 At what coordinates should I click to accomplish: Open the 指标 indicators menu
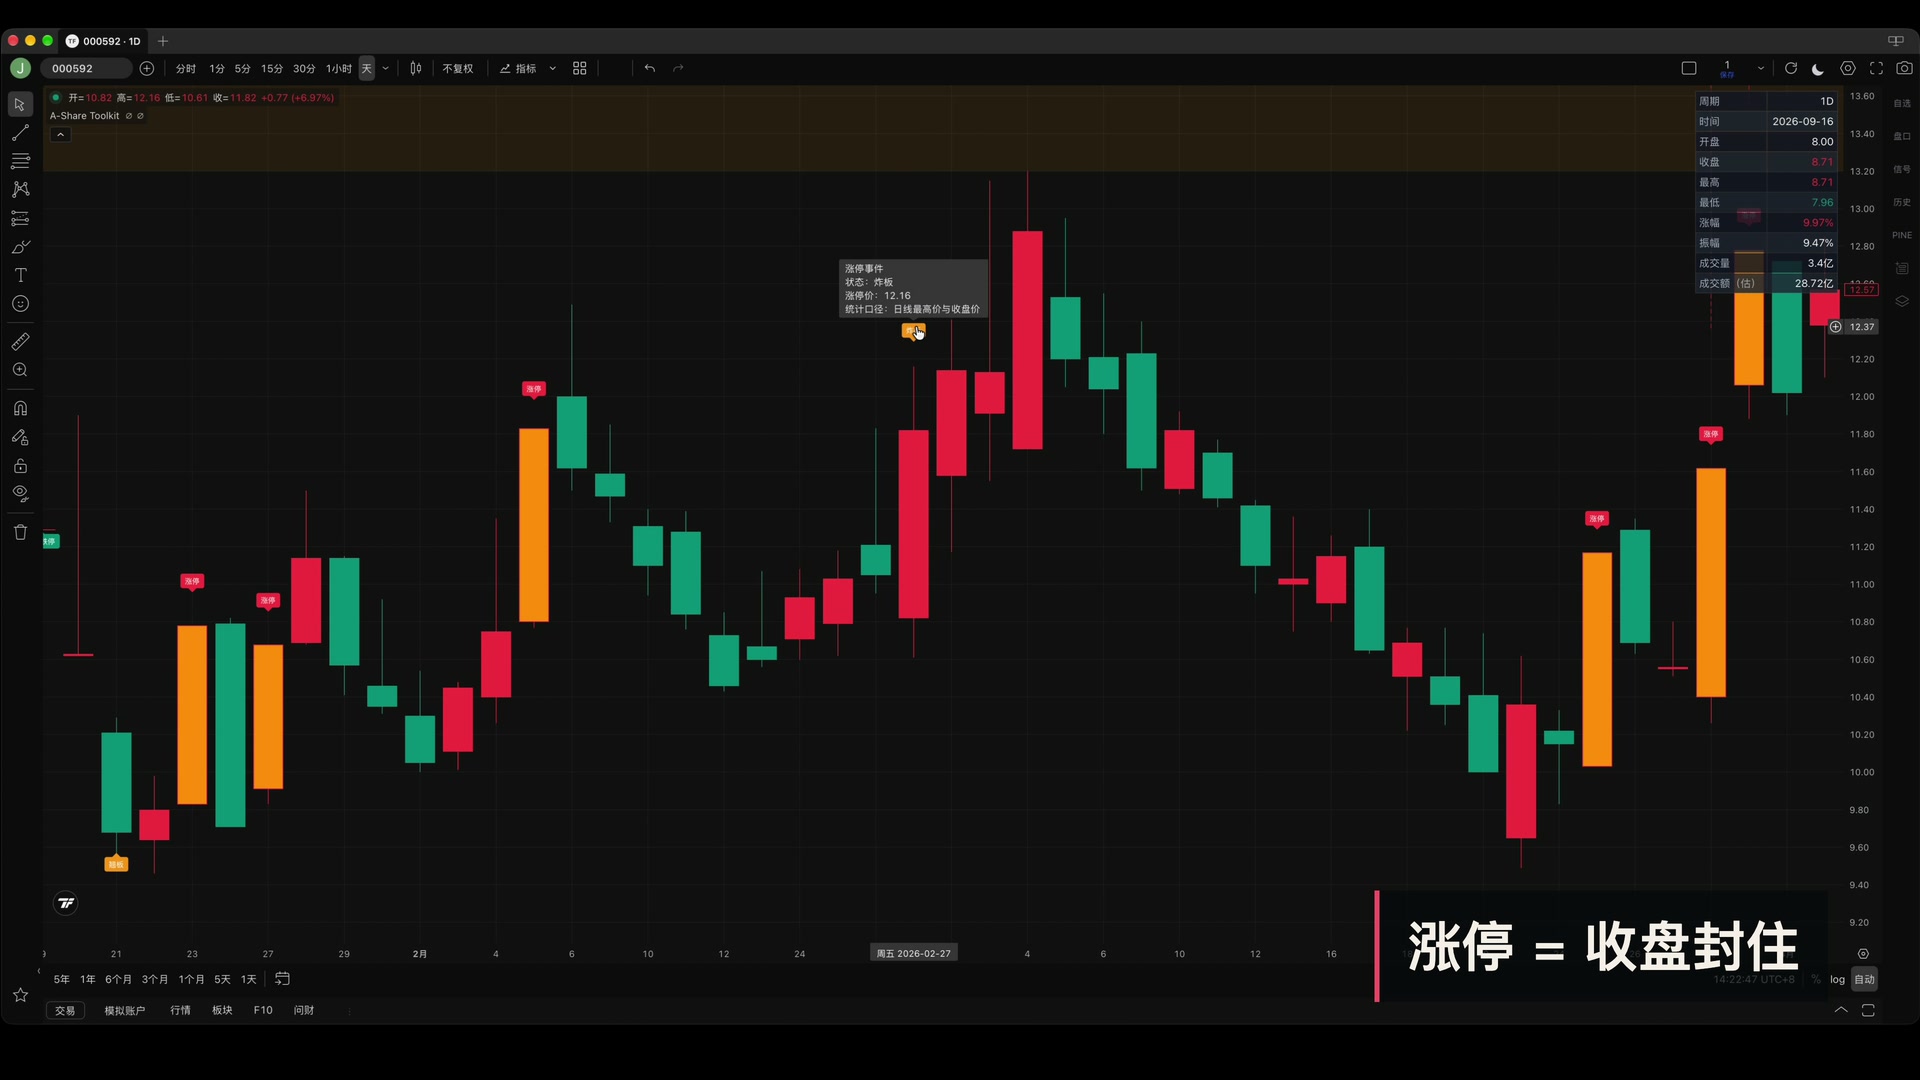click(519, 69)
